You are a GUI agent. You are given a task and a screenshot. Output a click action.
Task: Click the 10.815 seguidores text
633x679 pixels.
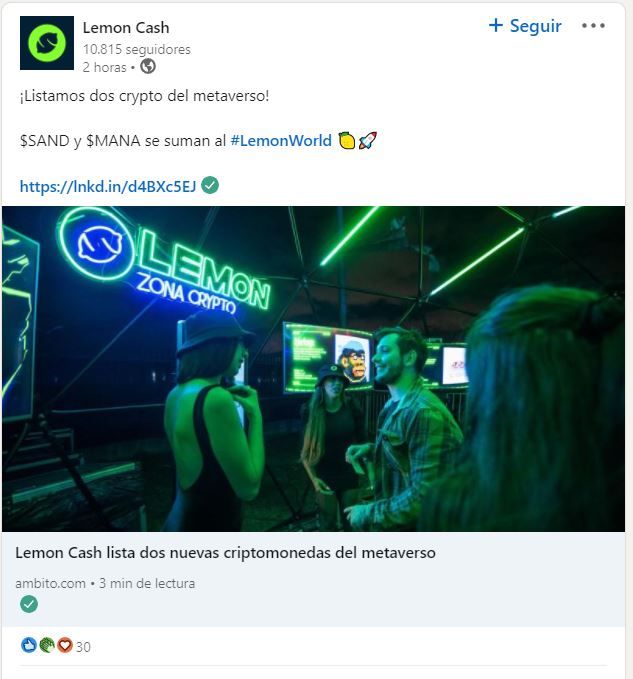click(x=136, y=49)
